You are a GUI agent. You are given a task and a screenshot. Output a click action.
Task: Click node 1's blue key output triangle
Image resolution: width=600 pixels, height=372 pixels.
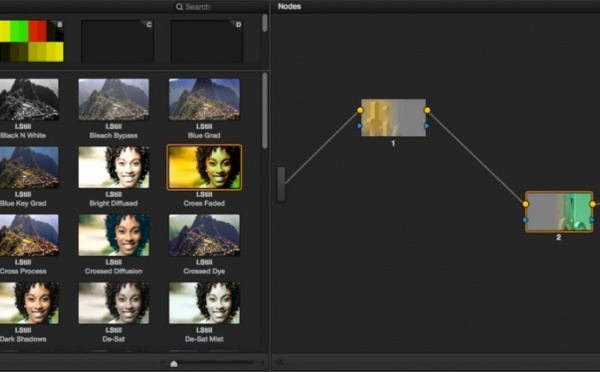click(x=427, y=126)
